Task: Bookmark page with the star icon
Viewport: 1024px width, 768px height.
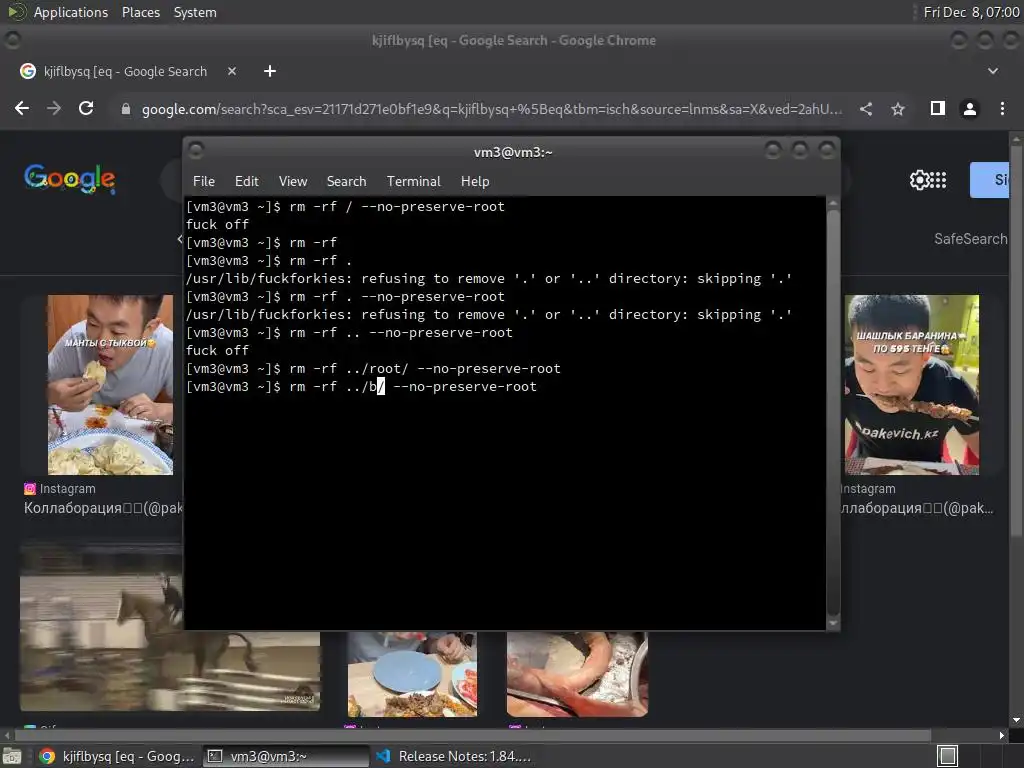Action: coord(898,109)
